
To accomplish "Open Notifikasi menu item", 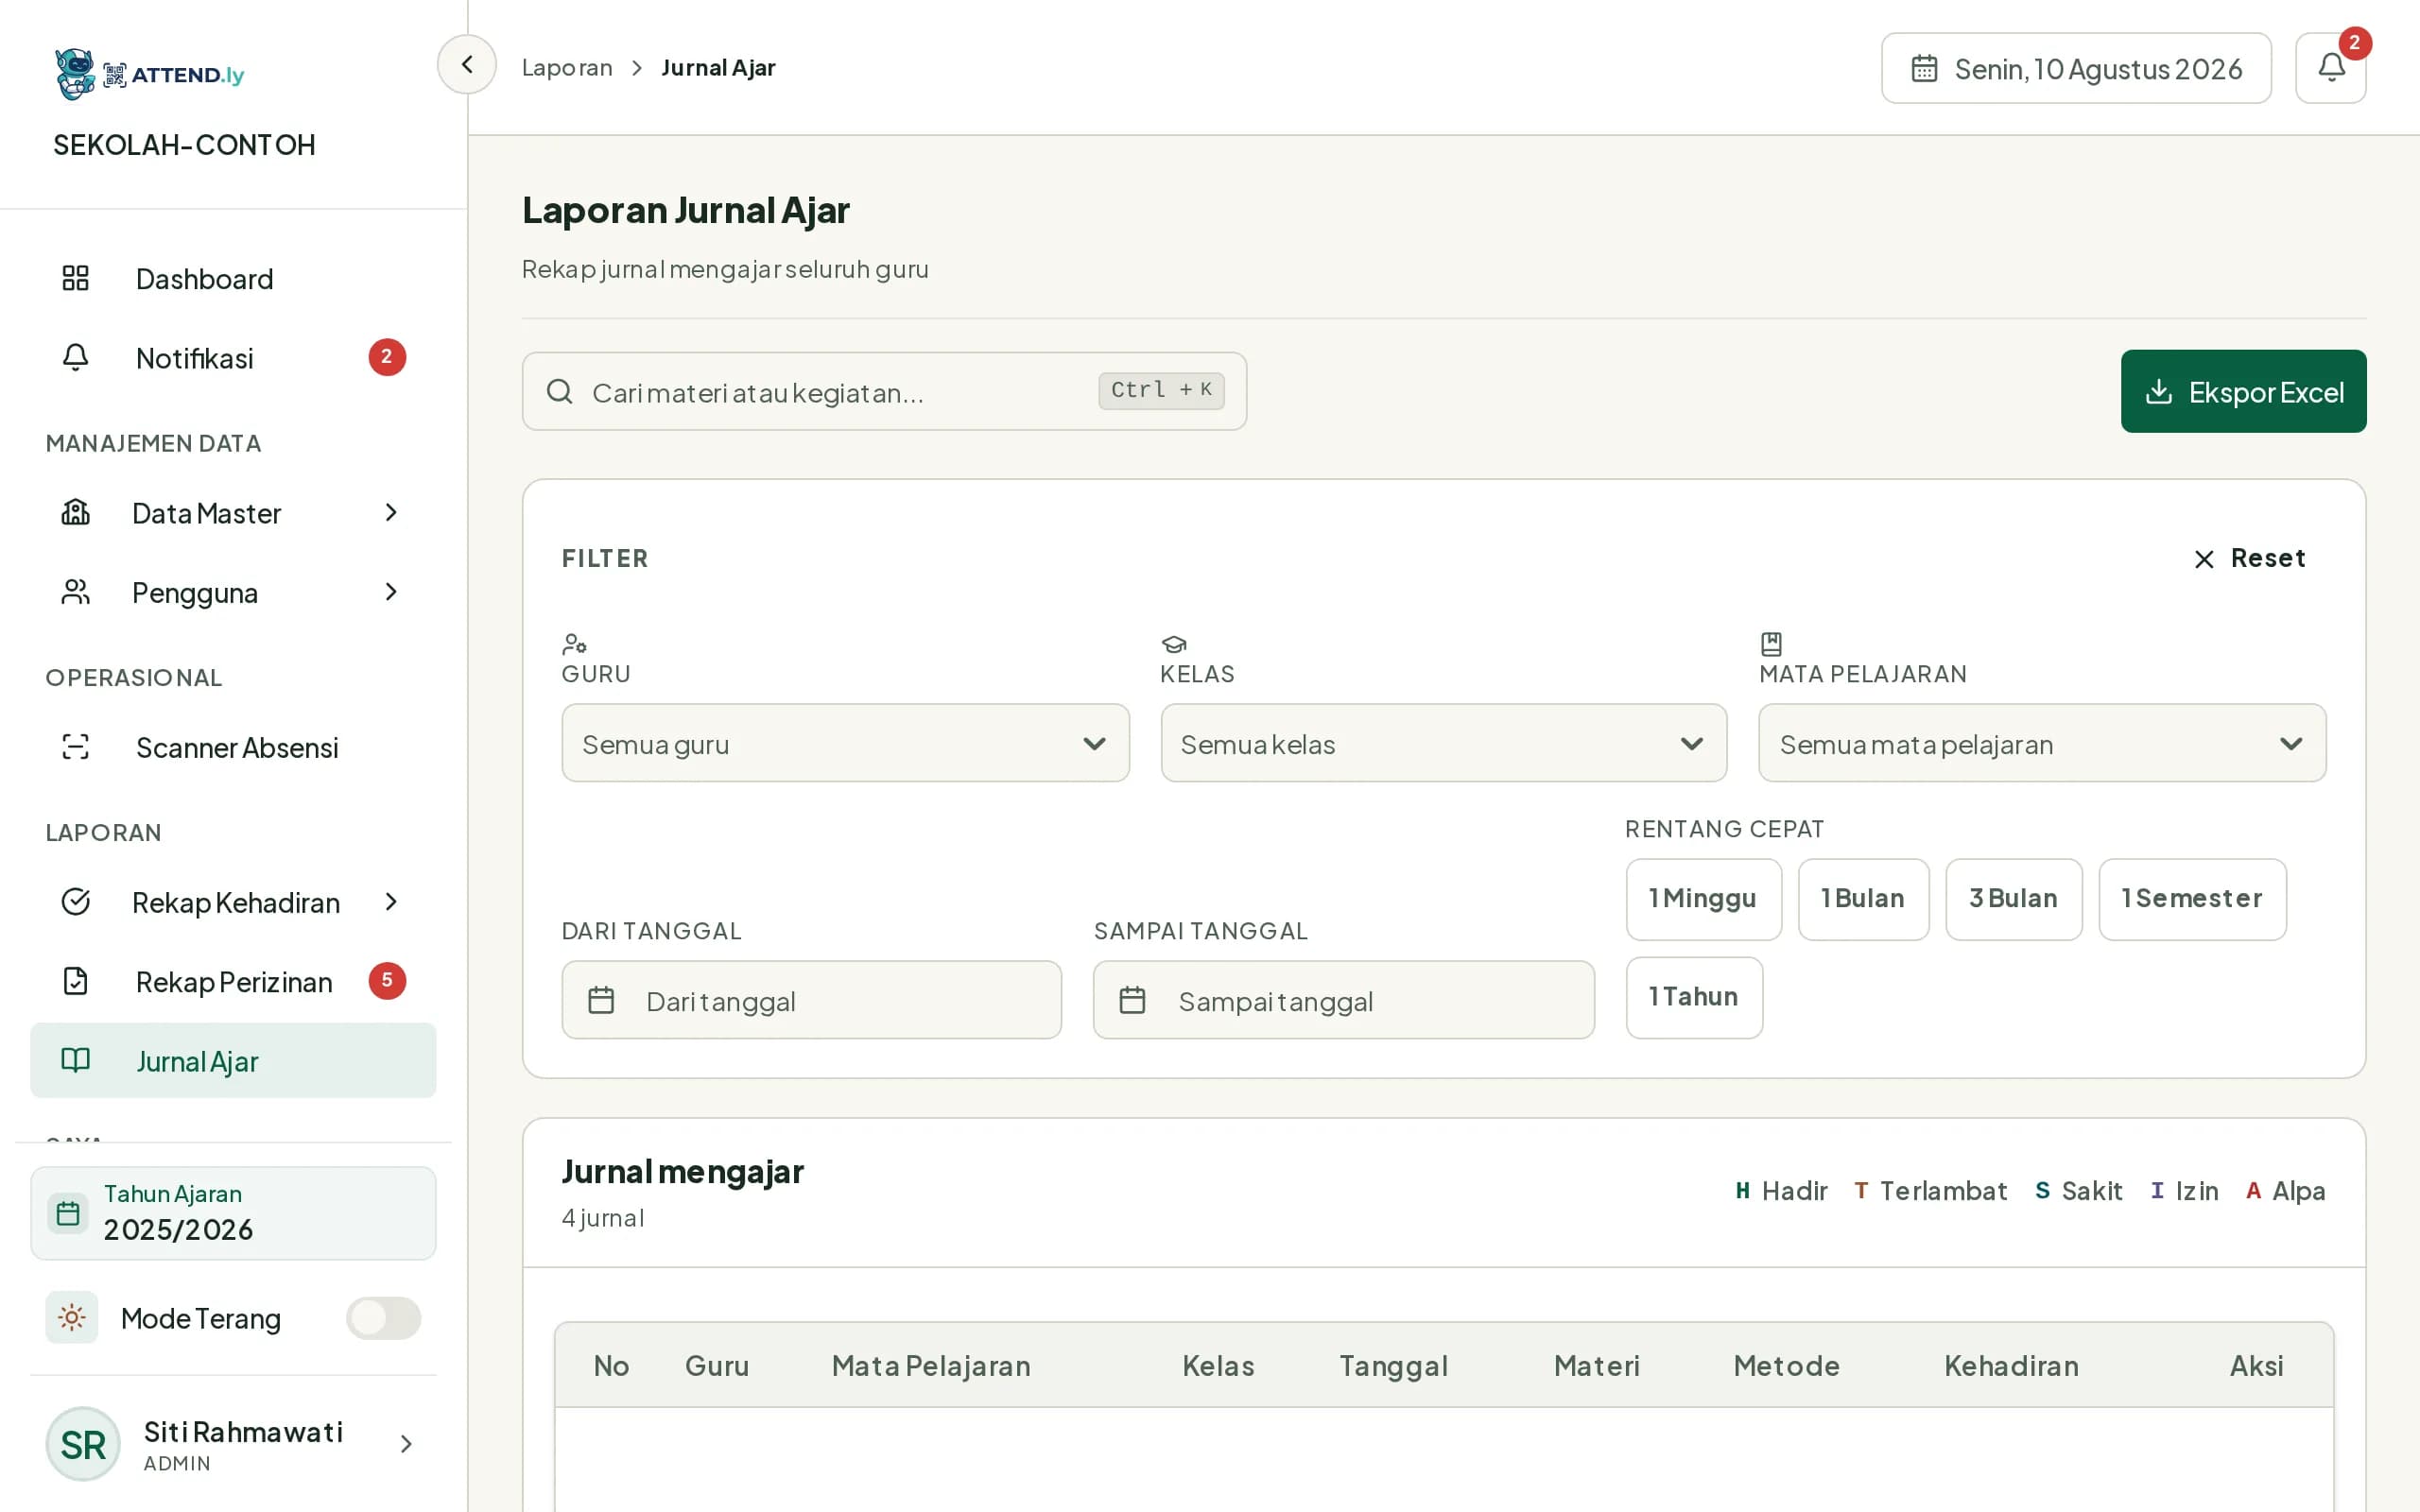I will (x=233, y=358).
